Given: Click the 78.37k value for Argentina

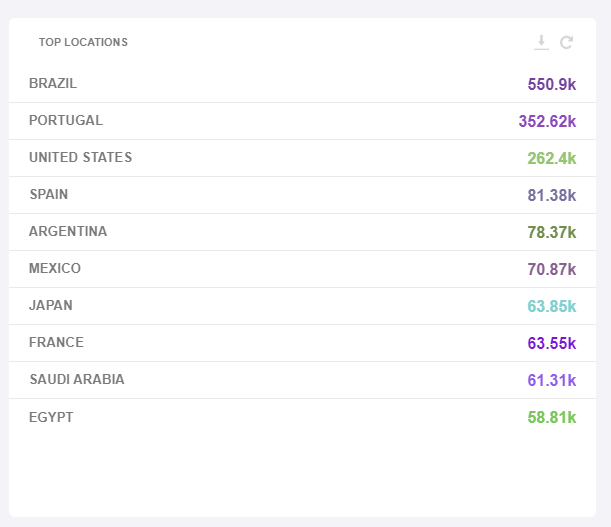Looking at the screenshot, I should pyautogui.click(x=552, y=233).
